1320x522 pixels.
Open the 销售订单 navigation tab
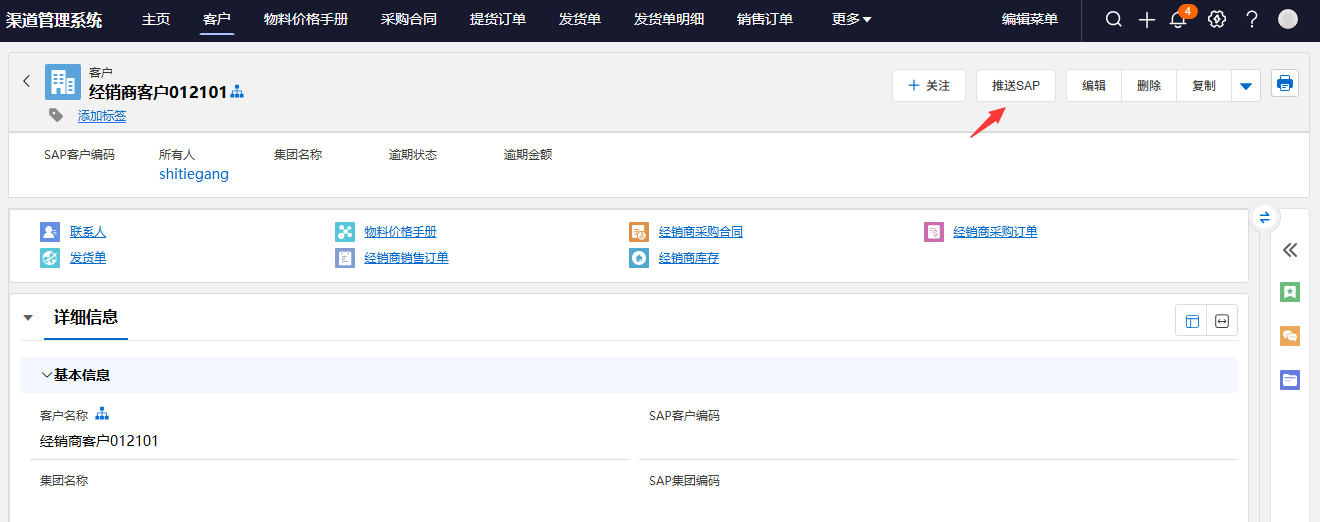point(764,20)
